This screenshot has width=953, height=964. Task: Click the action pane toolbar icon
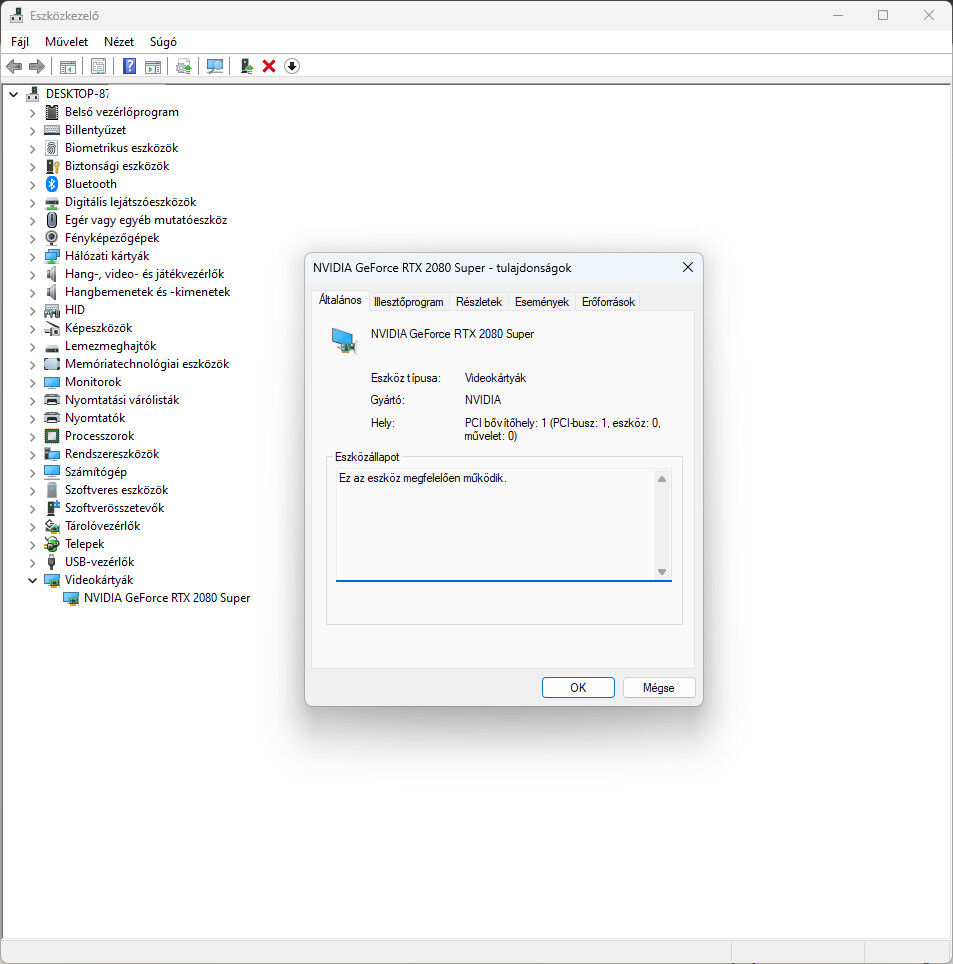click(x=152, y=66)
